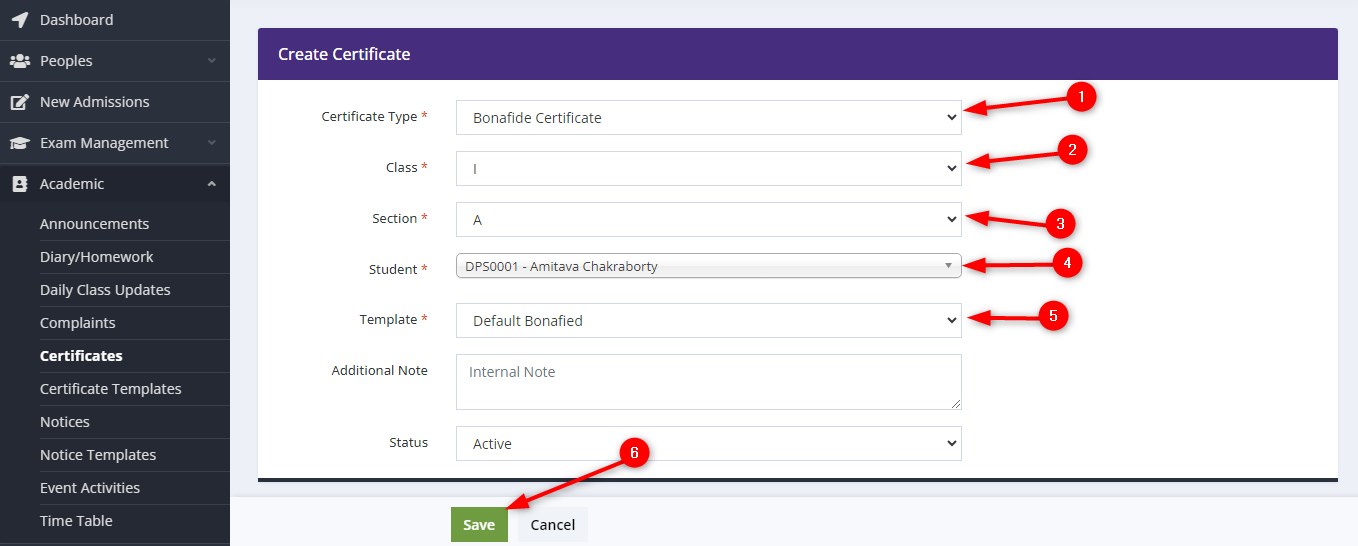Click the Certificate Type label
The width and height of the screenshot is (1358, 546).
(x=369, y=116)
